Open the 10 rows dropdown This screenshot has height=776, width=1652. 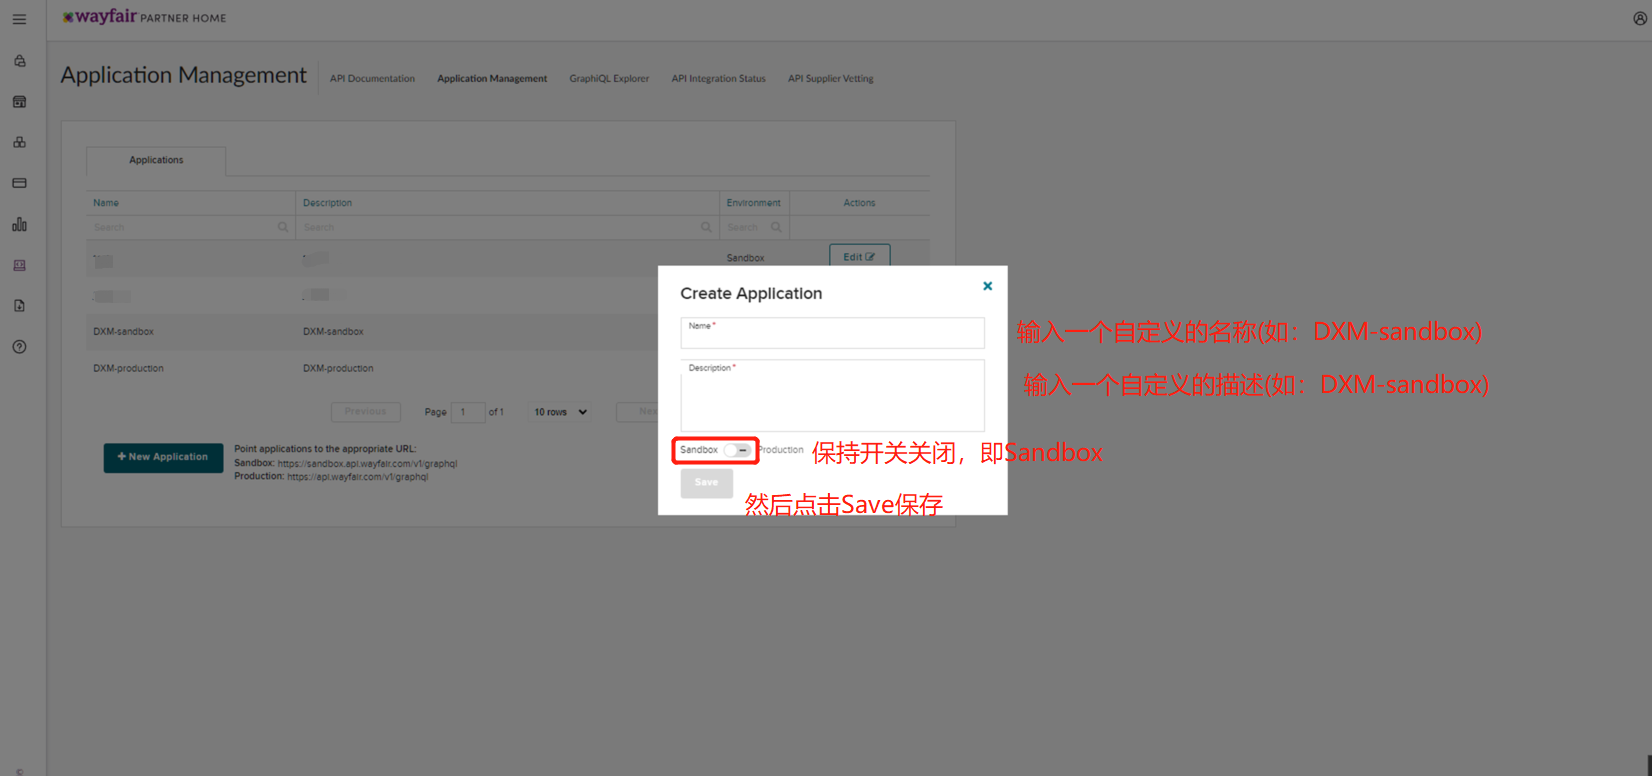click(x=560, y=412)
